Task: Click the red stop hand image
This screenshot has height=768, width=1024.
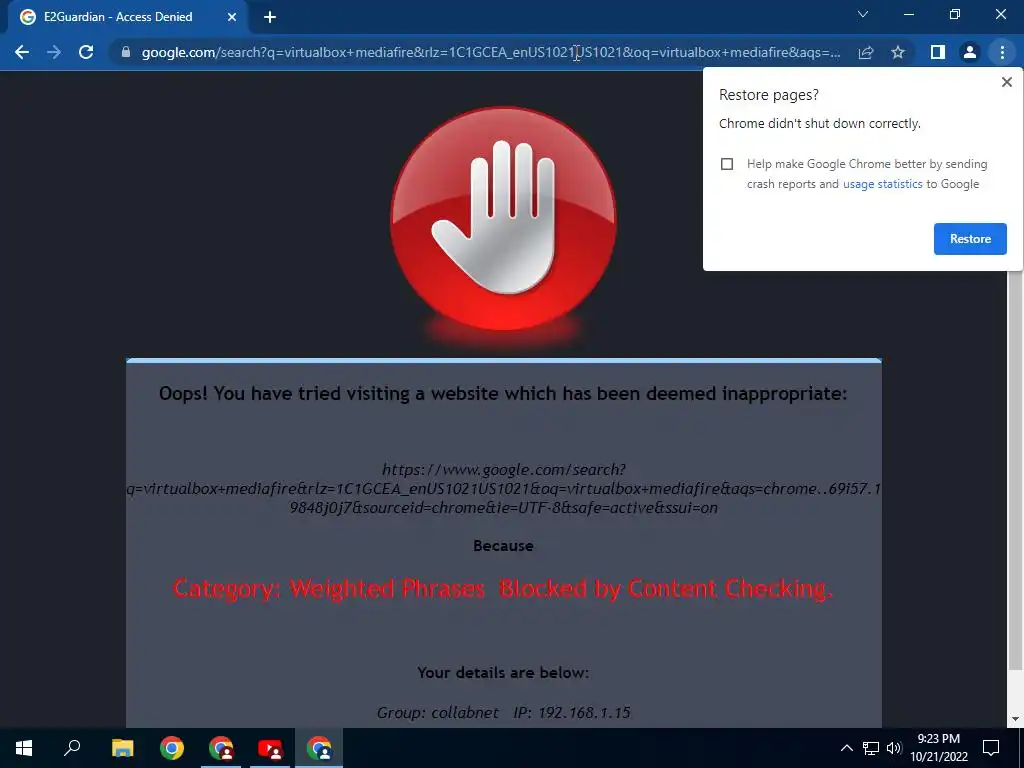Action: [x=503, y=219]
